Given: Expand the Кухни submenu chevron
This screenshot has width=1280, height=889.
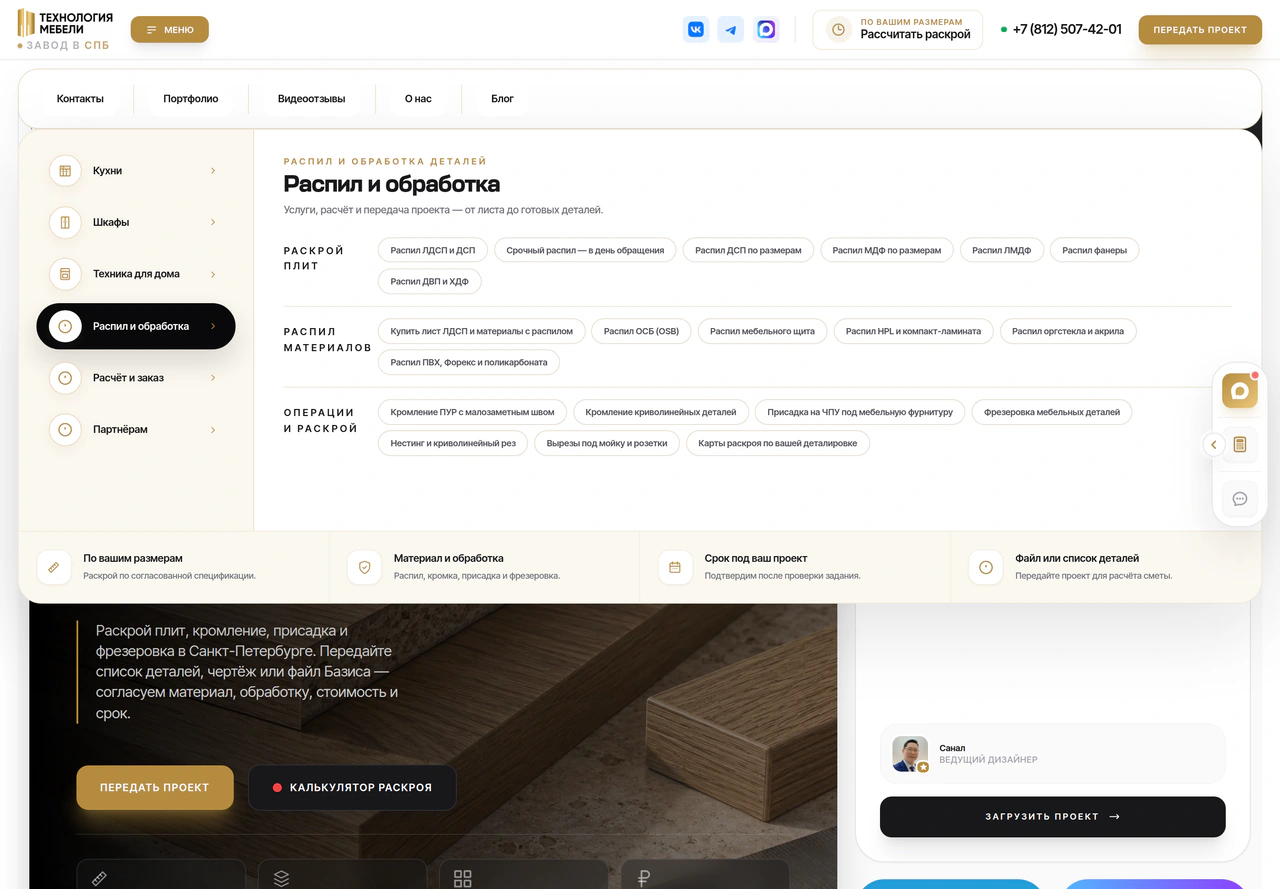Looking at the screenshot, I should pos(213,171).
